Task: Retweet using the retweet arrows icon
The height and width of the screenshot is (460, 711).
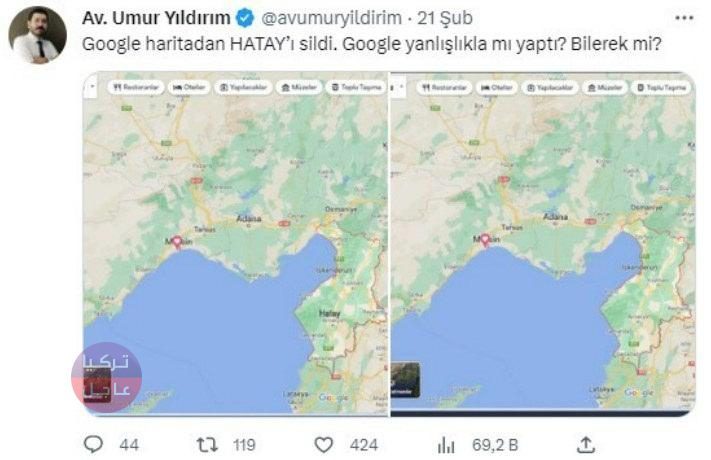Action: pos(207,445)
